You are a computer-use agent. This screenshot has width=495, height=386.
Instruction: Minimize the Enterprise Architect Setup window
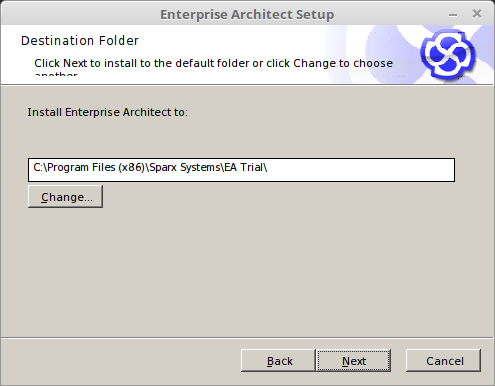tap(453, 15)
